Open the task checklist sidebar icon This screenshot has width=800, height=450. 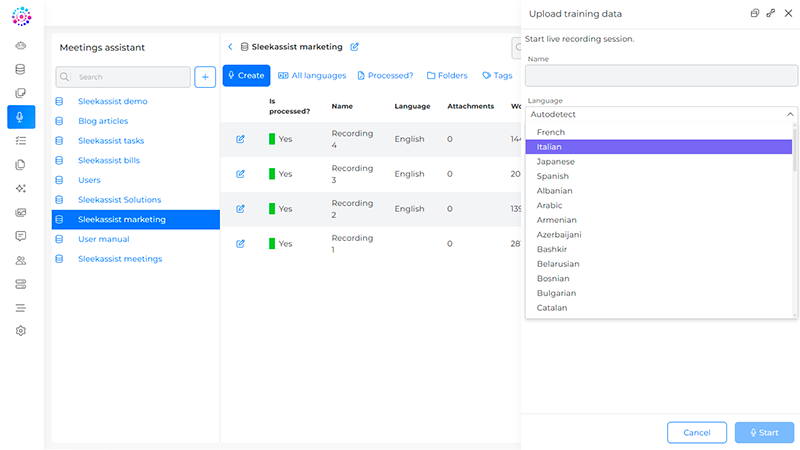(20, 141)
